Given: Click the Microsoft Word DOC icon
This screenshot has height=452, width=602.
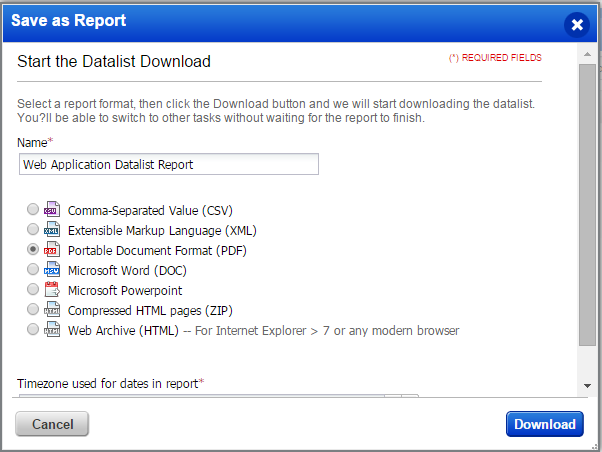Looking at the screenshot, I should (x=52, y=269).
